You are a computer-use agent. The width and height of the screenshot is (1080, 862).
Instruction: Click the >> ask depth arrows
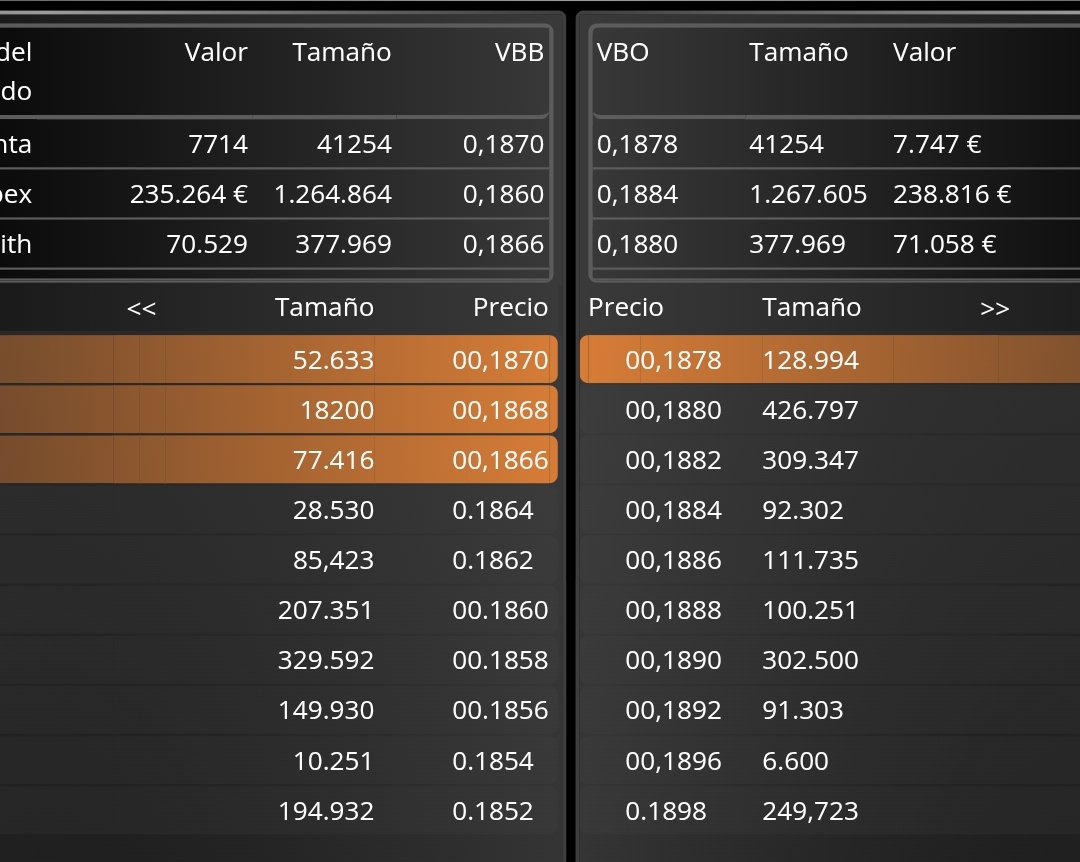pos(994,308)
